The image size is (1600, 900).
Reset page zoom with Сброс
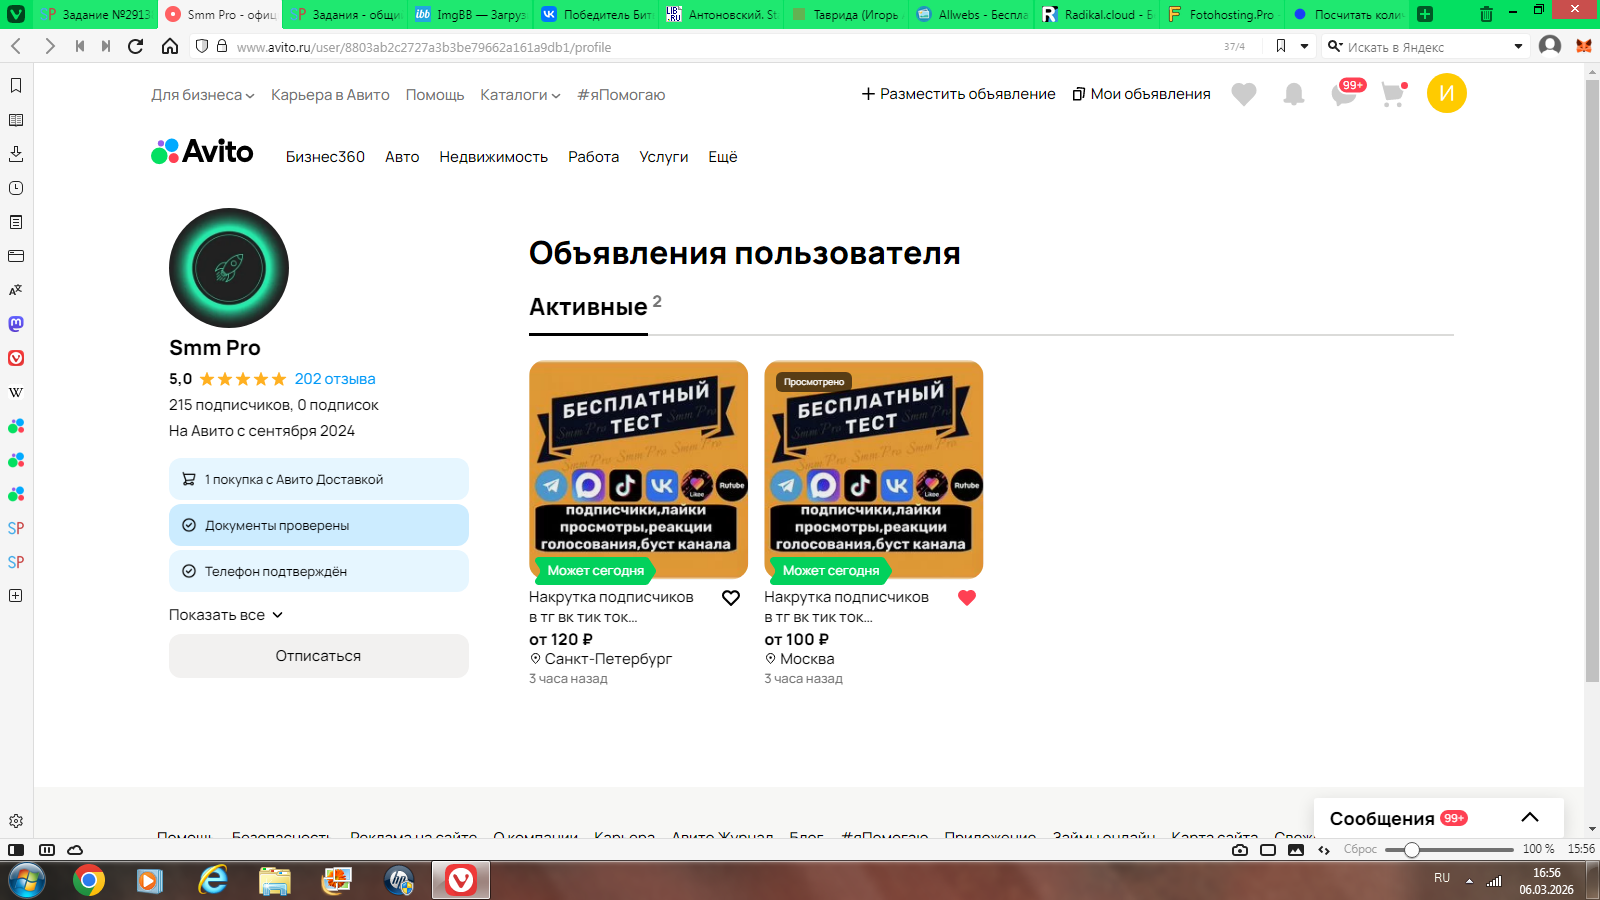[1360, 850]
